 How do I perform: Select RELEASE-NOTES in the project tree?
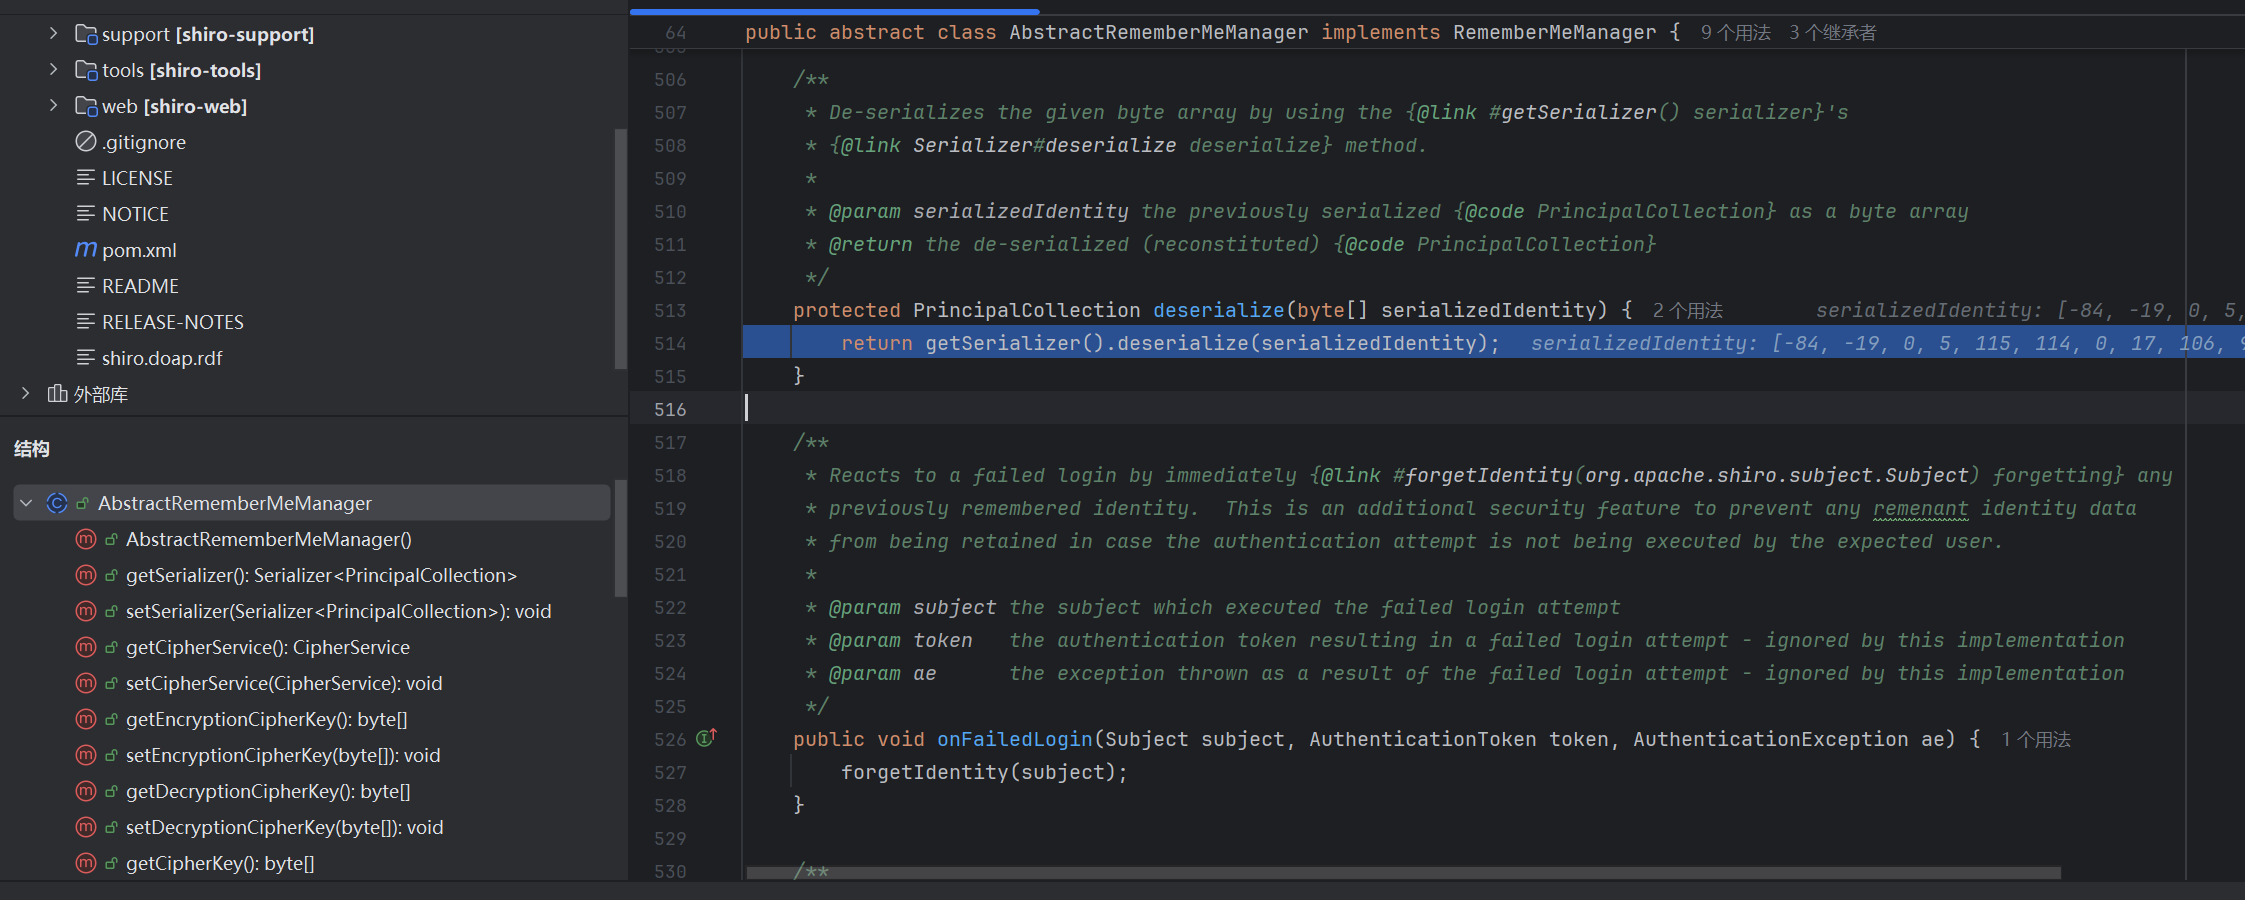click(x=172, y=322)
